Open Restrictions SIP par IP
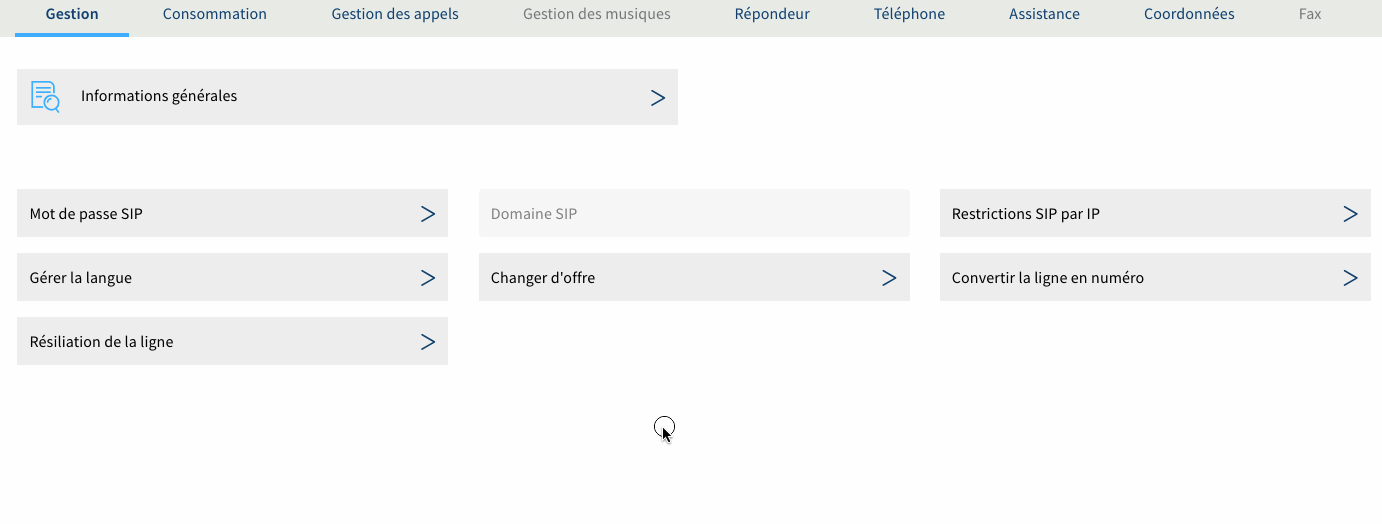Viewport: 1382px width, 524px height. point(1026,214)
